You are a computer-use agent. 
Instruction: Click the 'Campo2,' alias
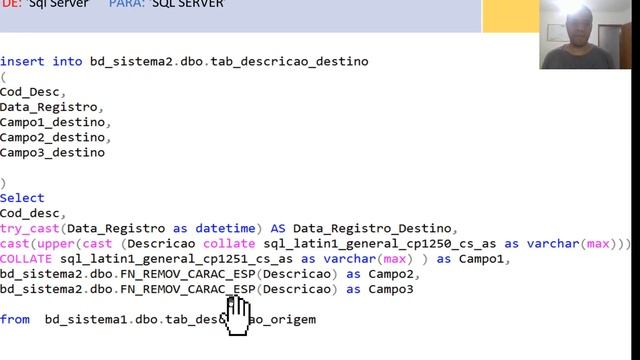tap(394, 274)
